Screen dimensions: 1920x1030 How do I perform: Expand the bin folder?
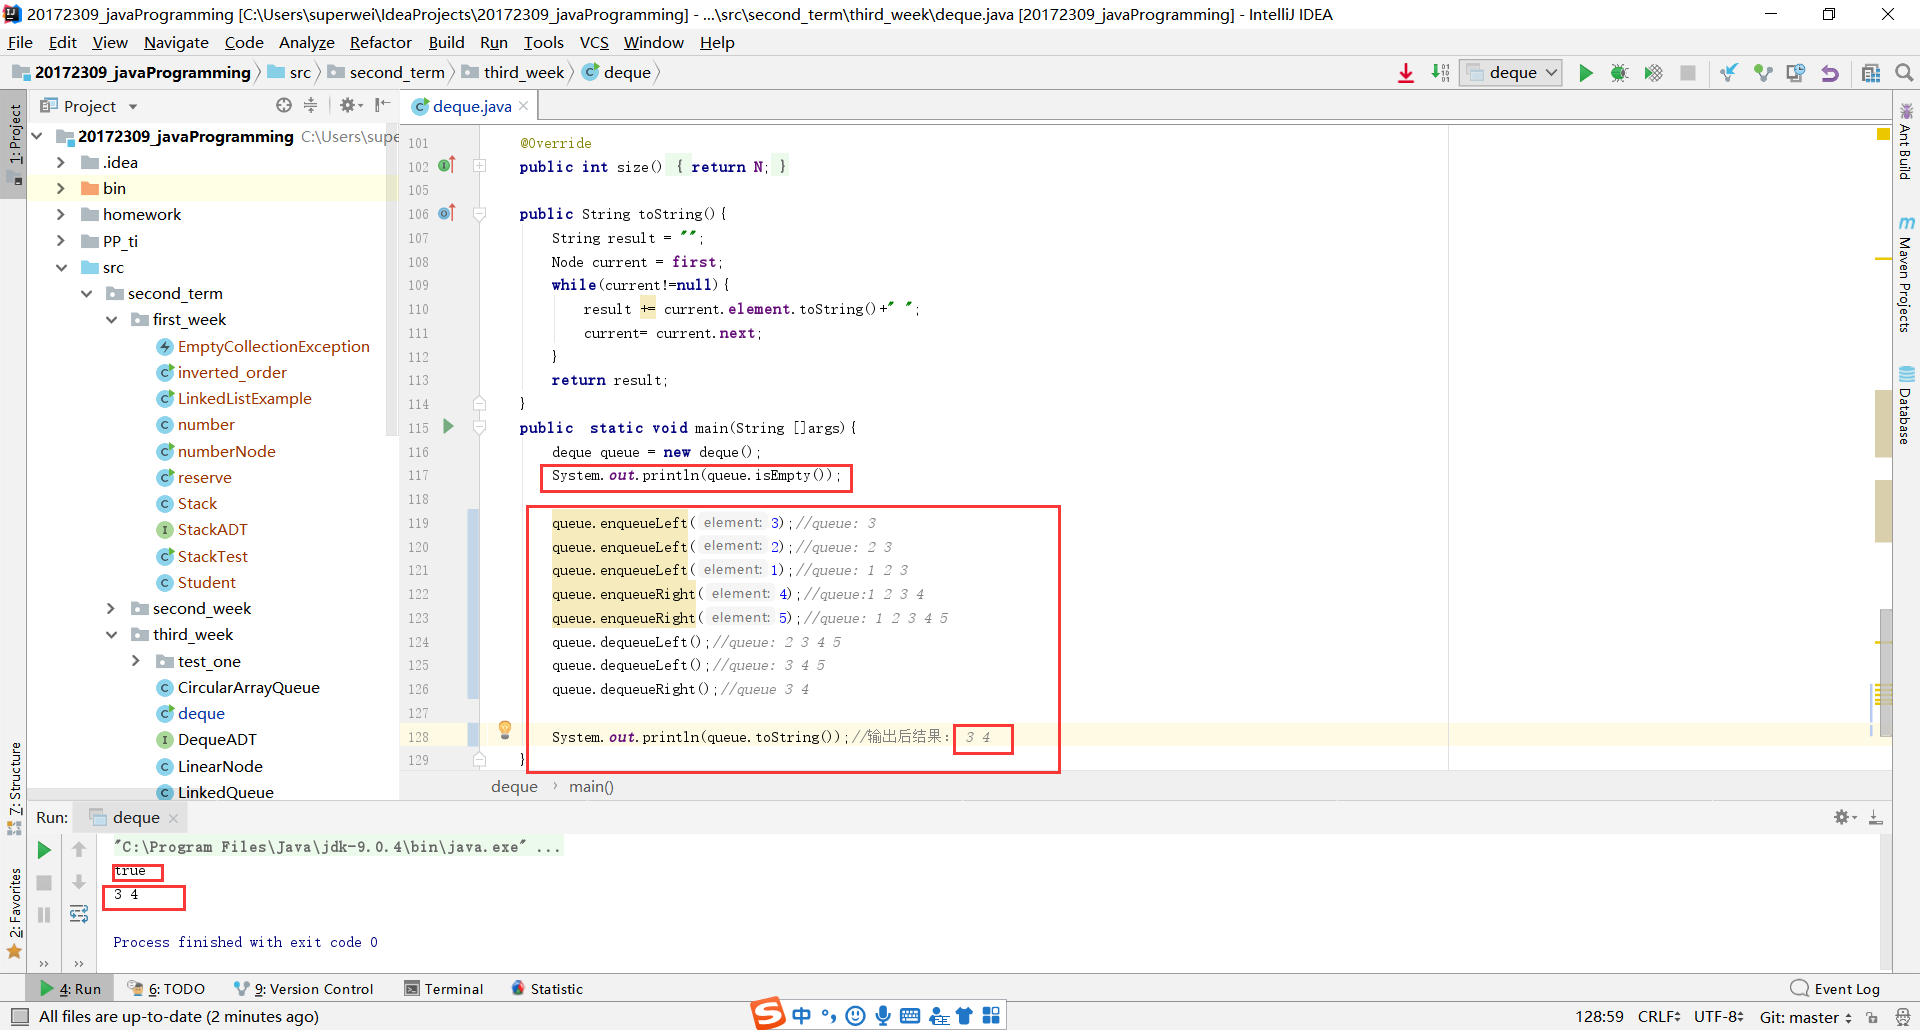tap(61, 188)
